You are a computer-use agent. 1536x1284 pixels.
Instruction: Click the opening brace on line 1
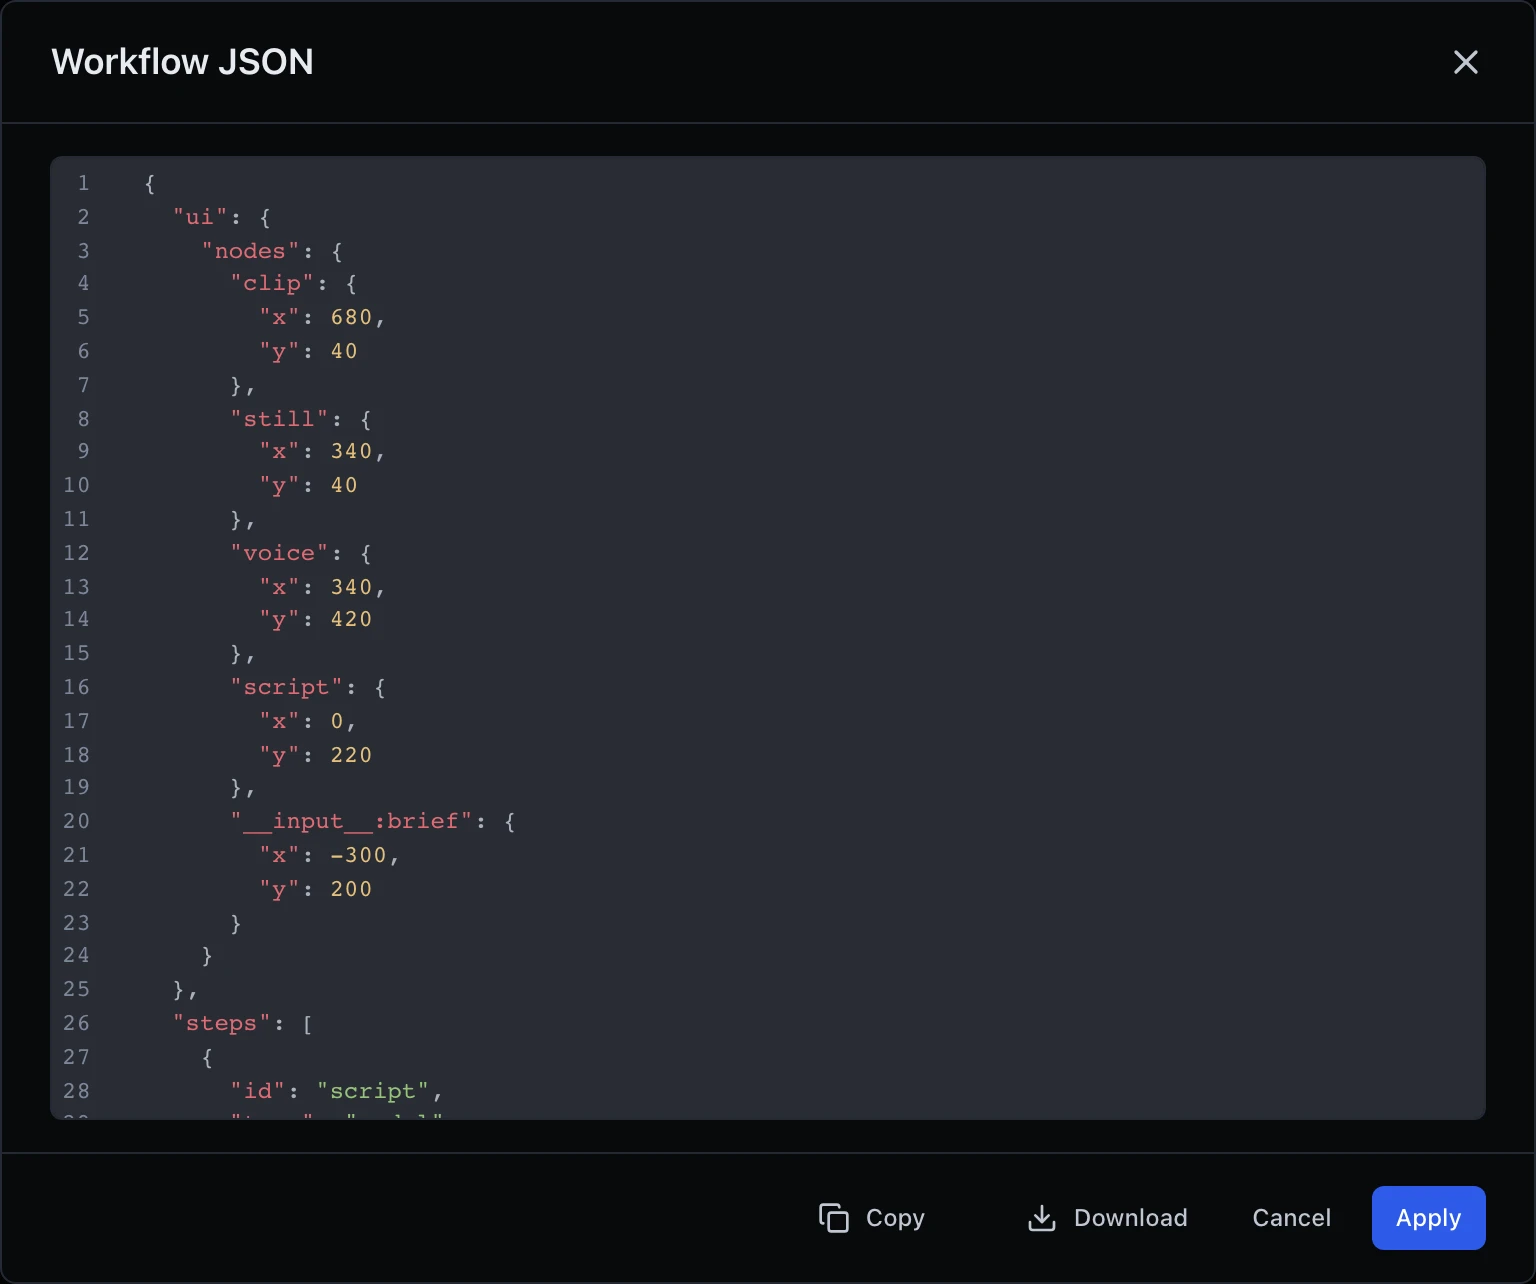150,183
